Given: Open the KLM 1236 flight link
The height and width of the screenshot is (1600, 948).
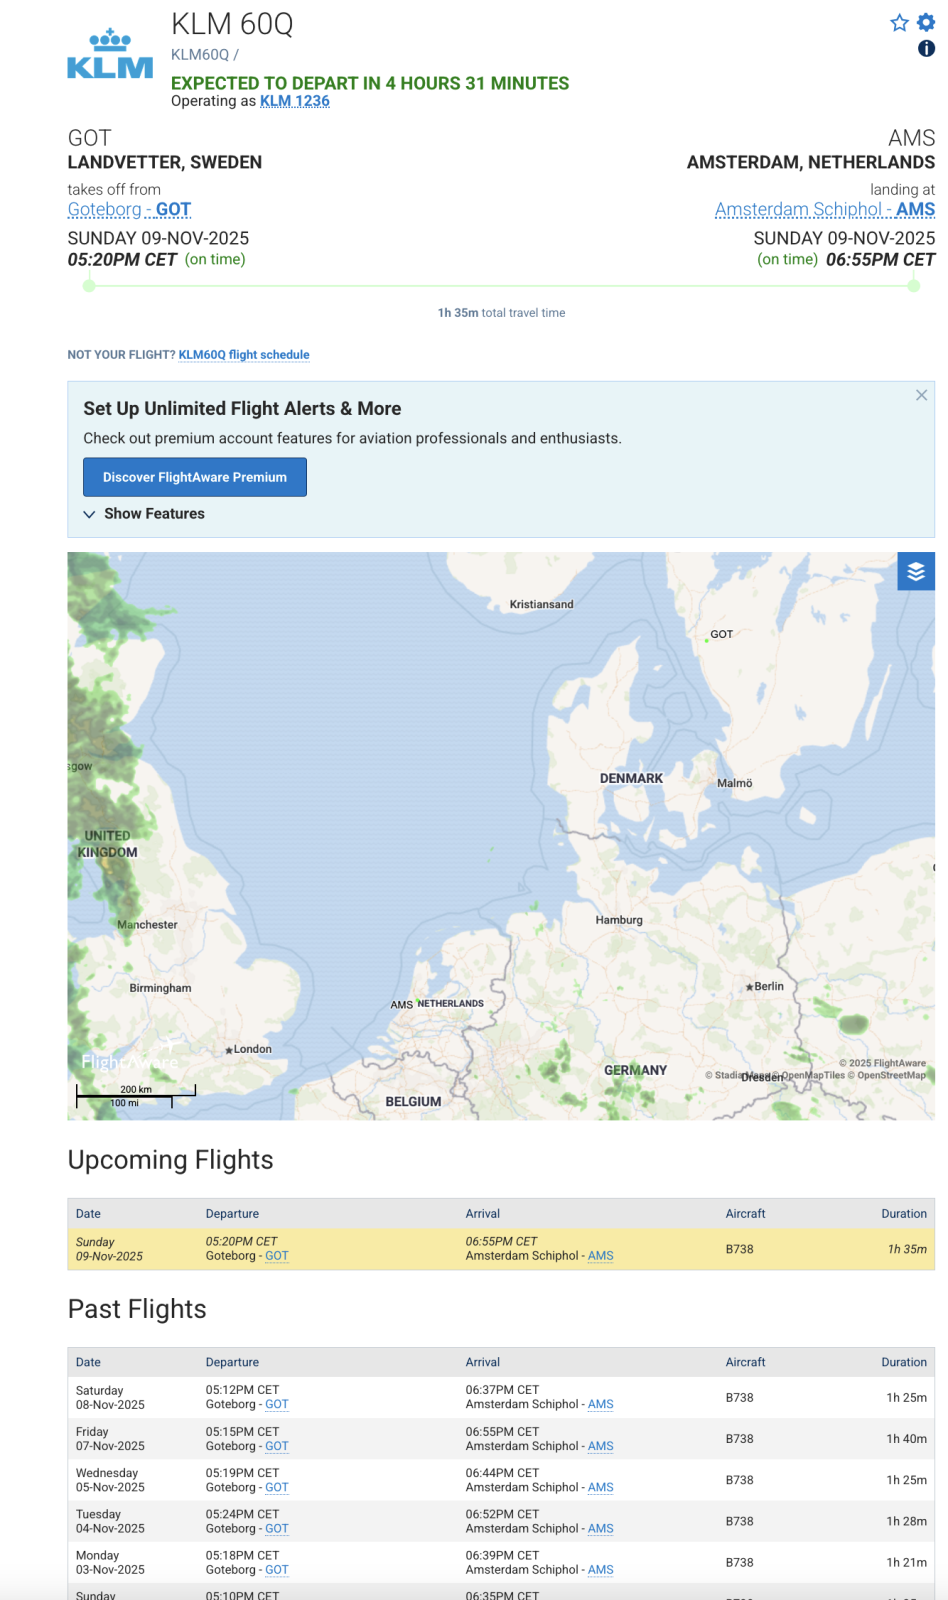Looking at the screenshot, I should pos(294,101).
